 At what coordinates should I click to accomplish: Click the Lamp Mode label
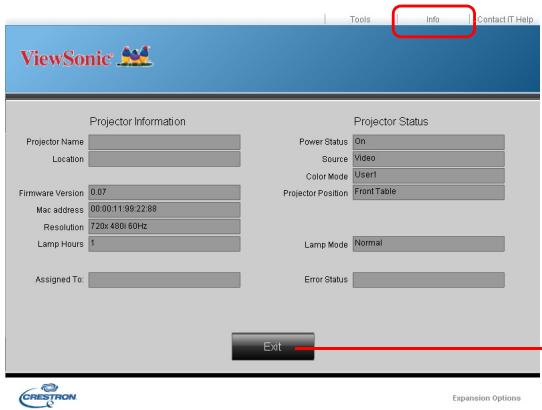[x=326, y=245]
